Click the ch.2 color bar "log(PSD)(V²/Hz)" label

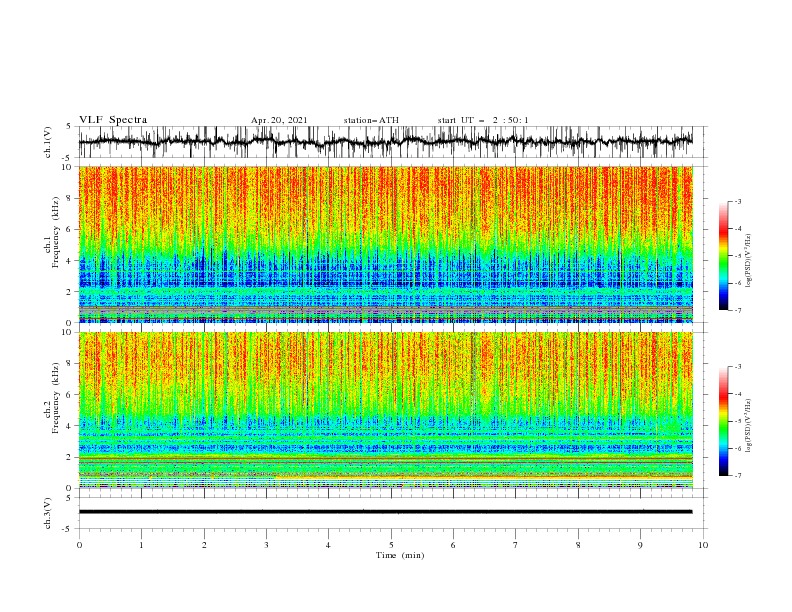pos(748,426)
